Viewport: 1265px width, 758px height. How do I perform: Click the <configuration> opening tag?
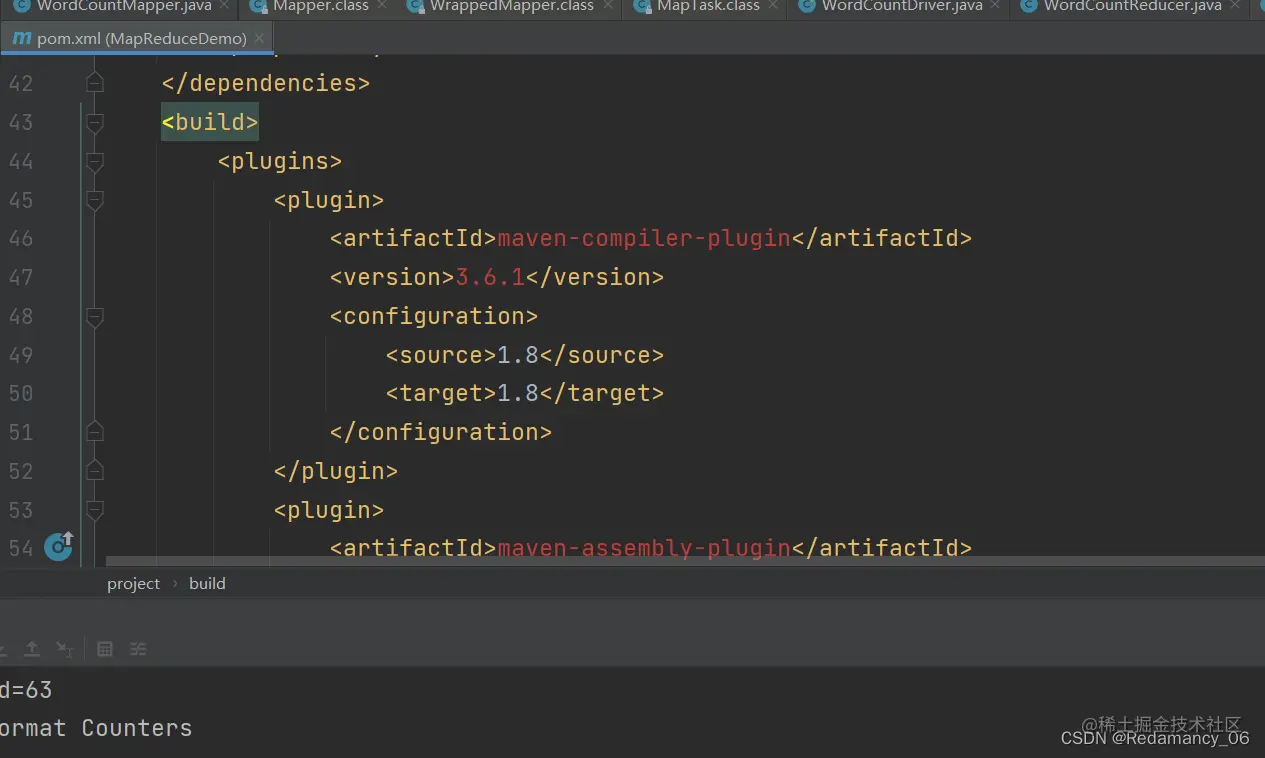click(434, 316)
